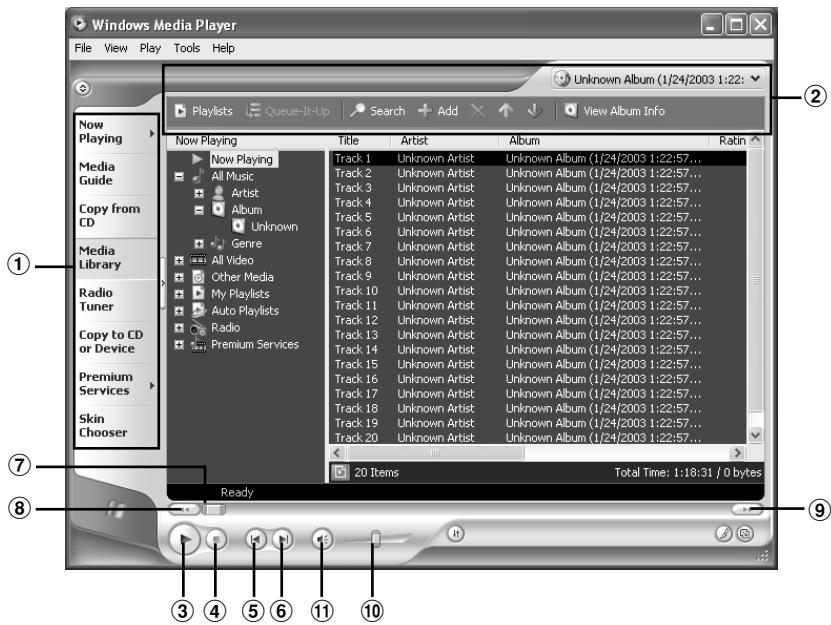Open the File menu
The image size is (831, 625).
[83, 48]
